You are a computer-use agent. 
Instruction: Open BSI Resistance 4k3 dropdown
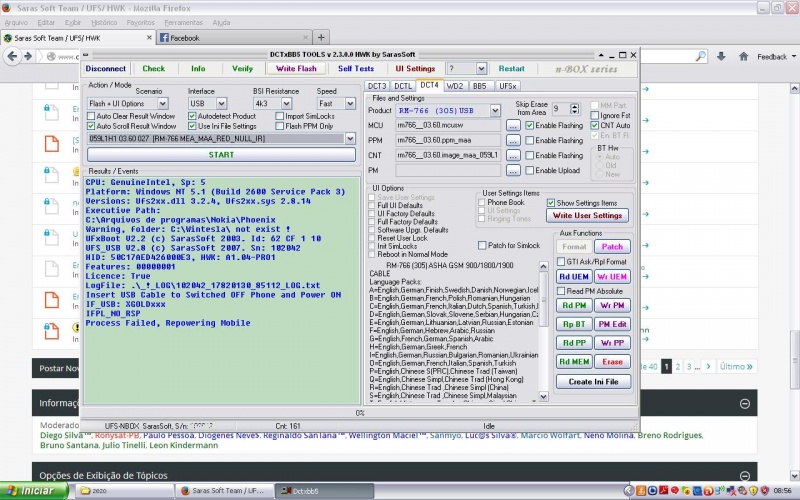[286, 104]
